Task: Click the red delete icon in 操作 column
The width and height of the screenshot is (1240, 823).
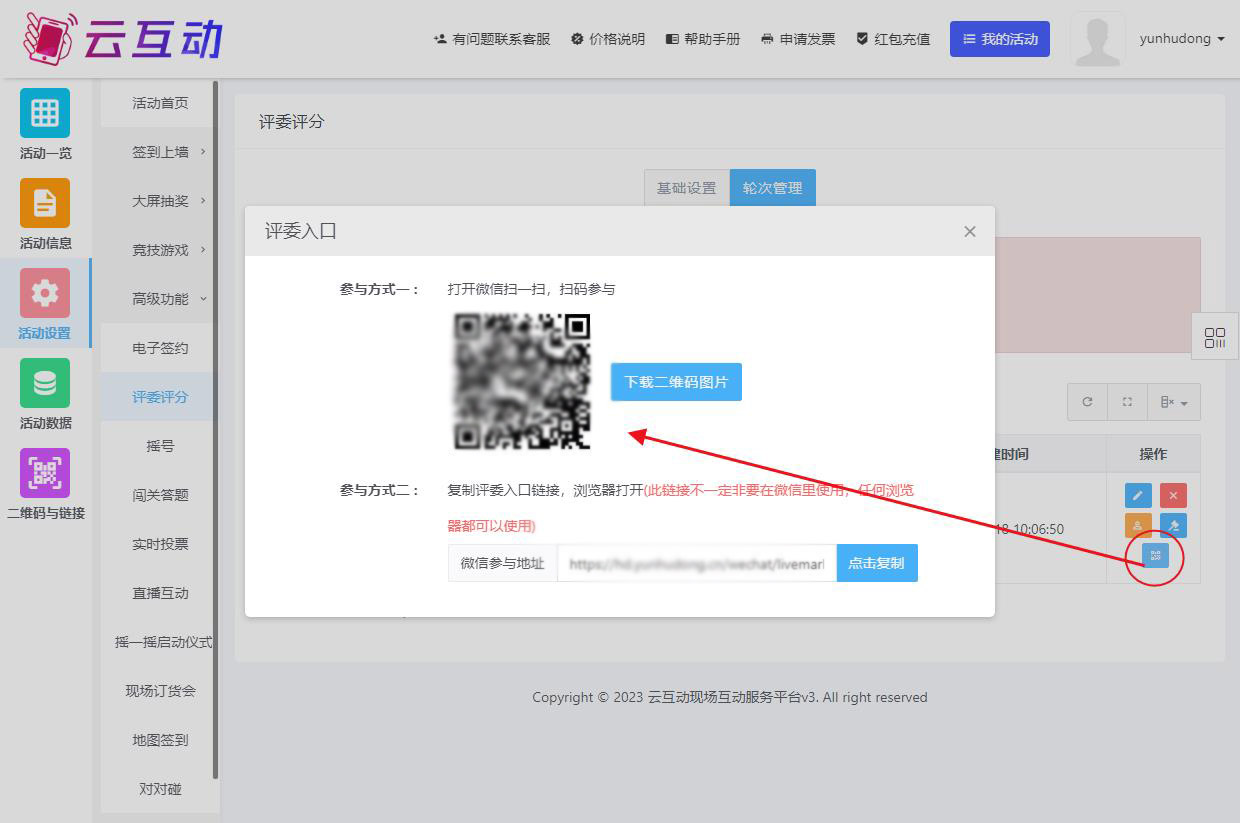Action: click(x=1173, y=496)
